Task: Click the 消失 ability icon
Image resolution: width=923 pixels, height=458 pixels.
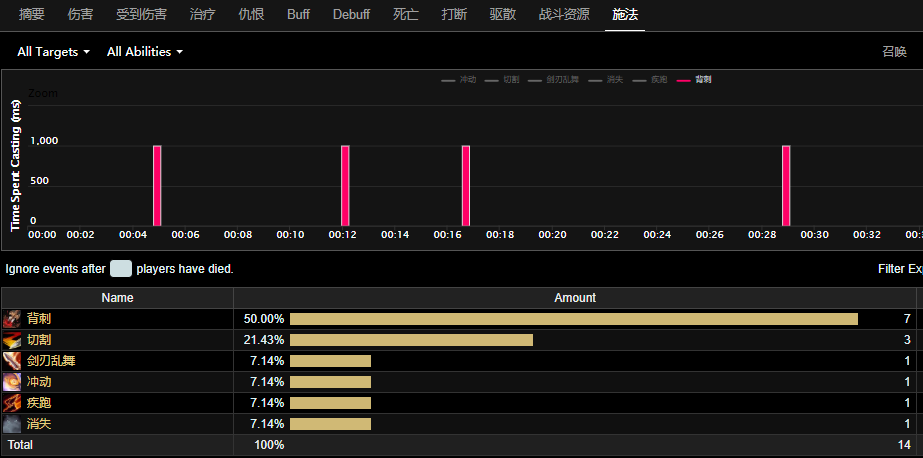Action: 12,424
